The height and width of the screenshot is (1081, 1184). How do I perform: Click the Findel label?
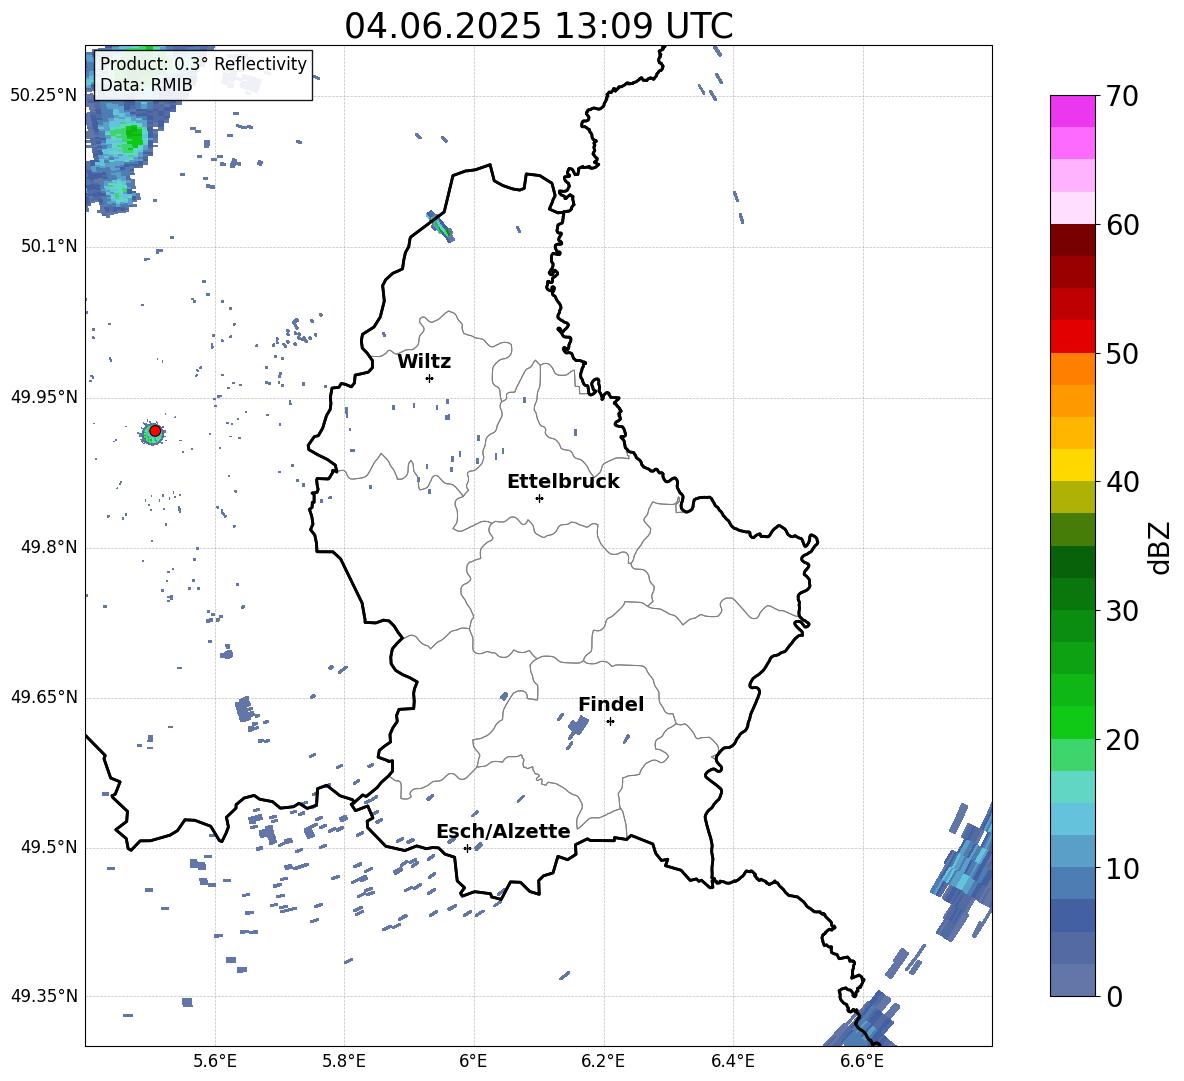click(x=611, y=704)
